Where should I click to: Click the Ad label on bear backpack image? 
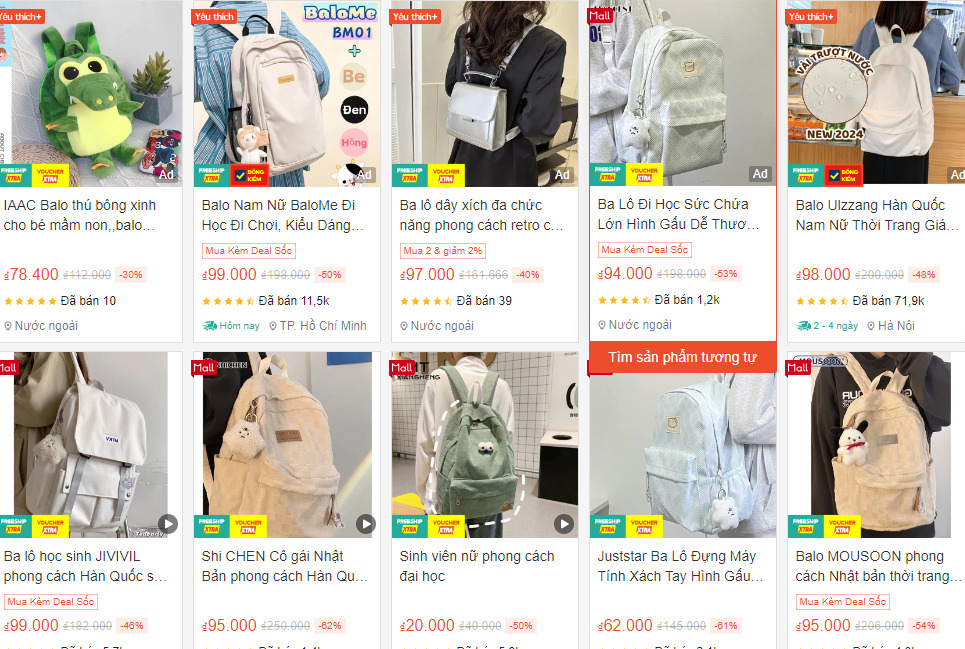[760, 174]
